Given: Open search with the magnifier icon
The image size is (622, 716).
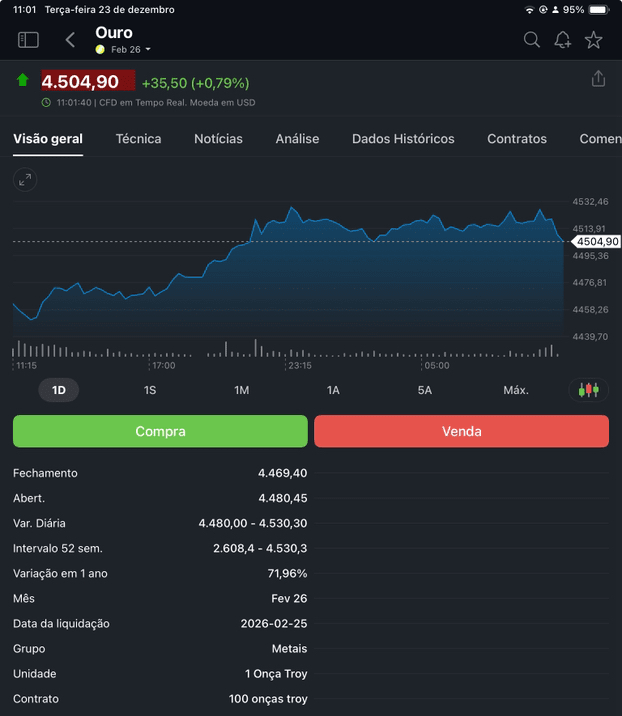Looking at the screenshot, I should coord(532,40).
